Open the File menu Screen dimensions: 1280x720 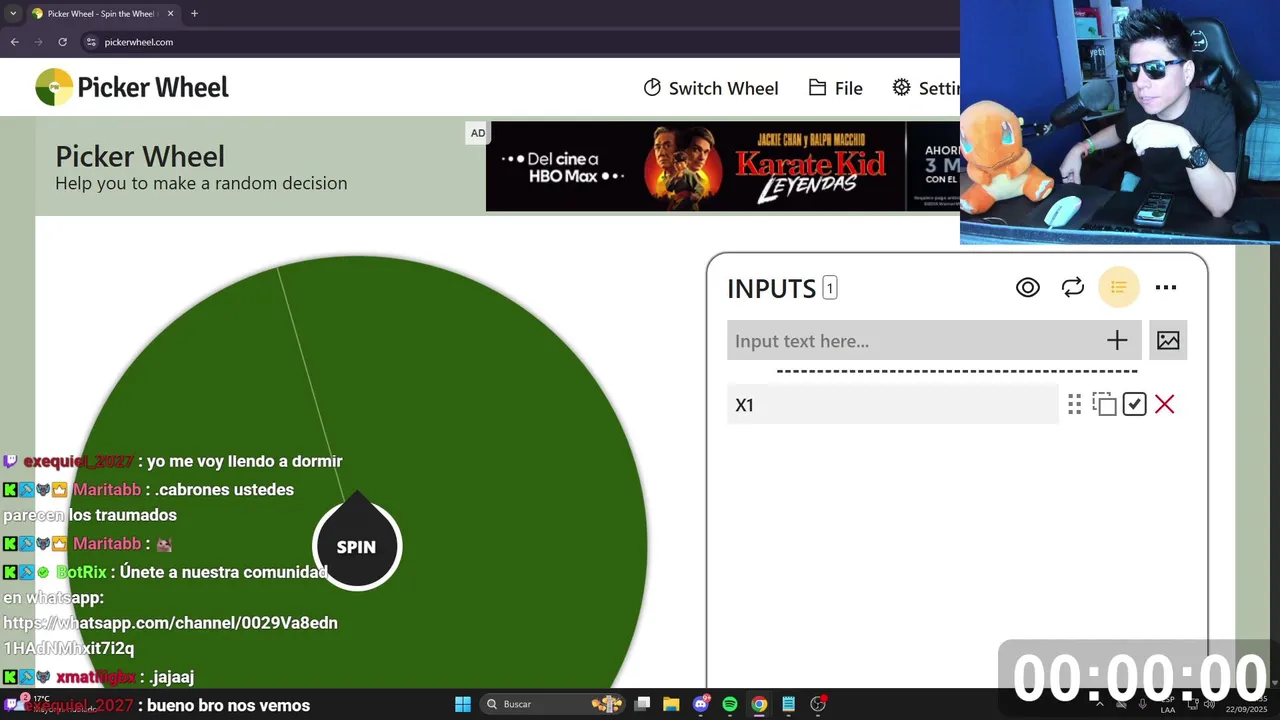click(x=835, y=88)
